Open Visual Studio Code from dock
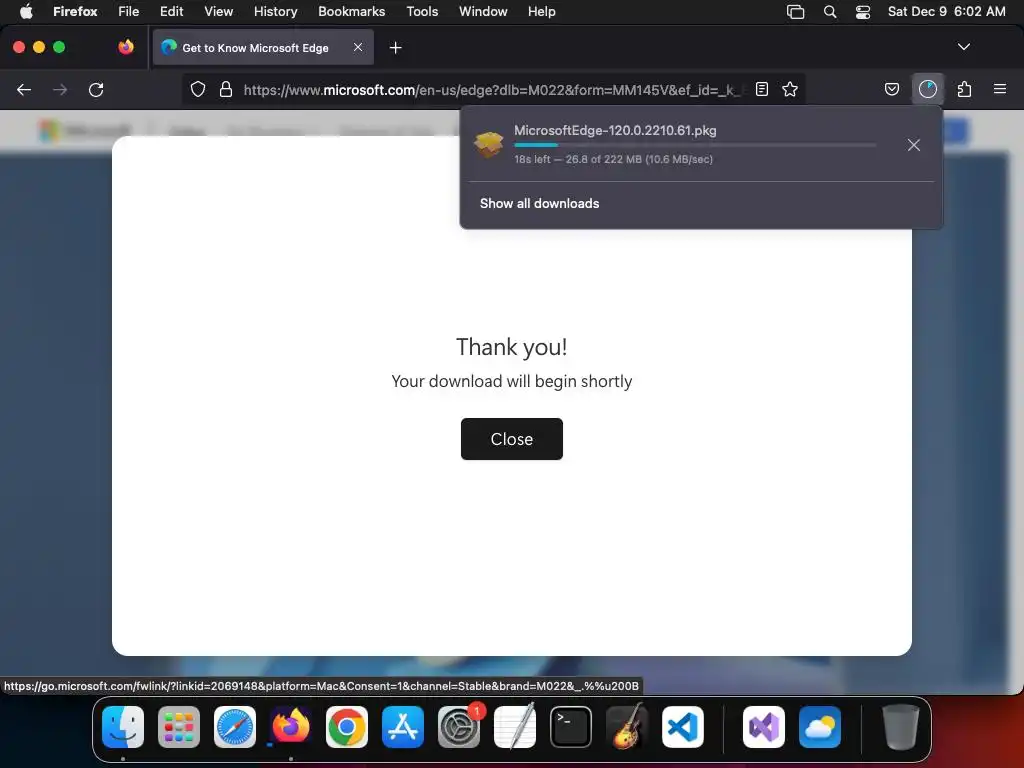Image resolution: width=1024 pixels, height=768 pixels. point(682,727)
